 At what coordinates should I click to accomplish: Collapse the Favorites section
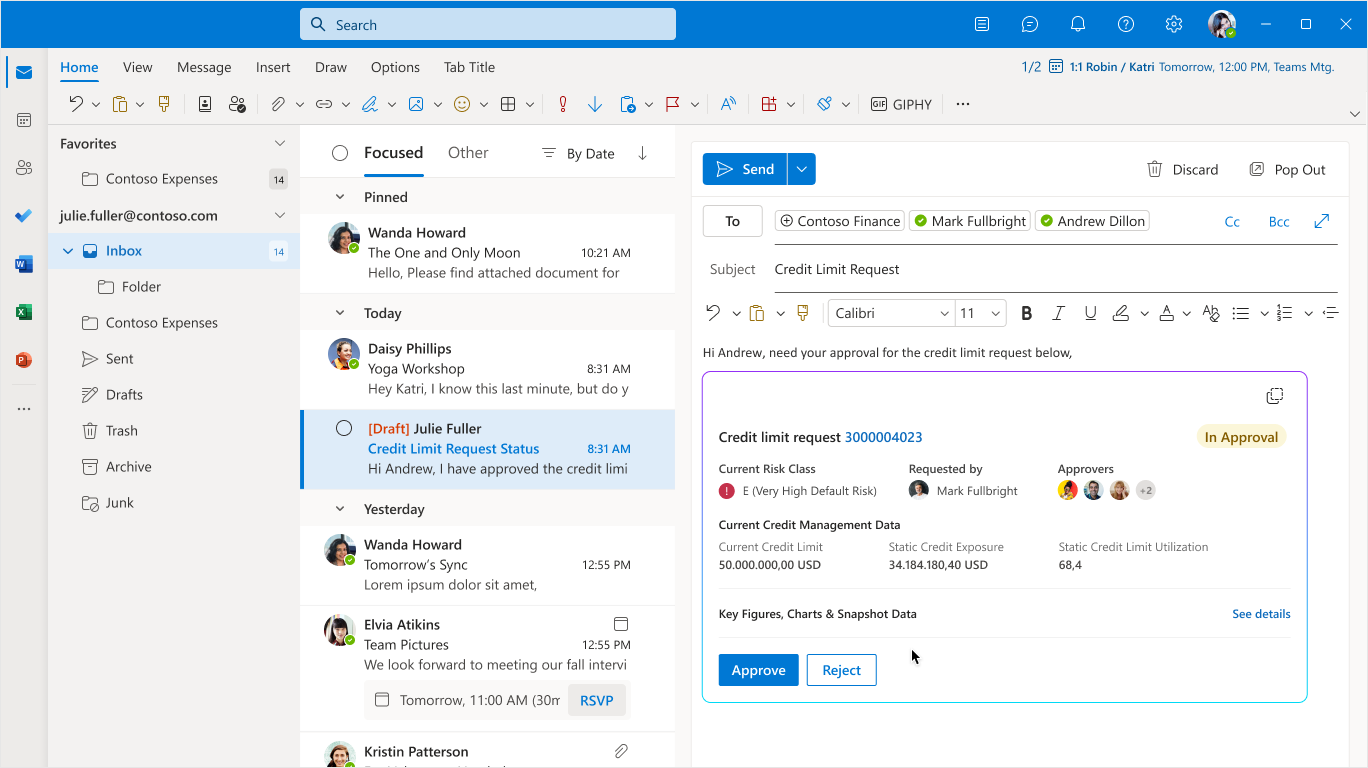[x=280, y=144]
